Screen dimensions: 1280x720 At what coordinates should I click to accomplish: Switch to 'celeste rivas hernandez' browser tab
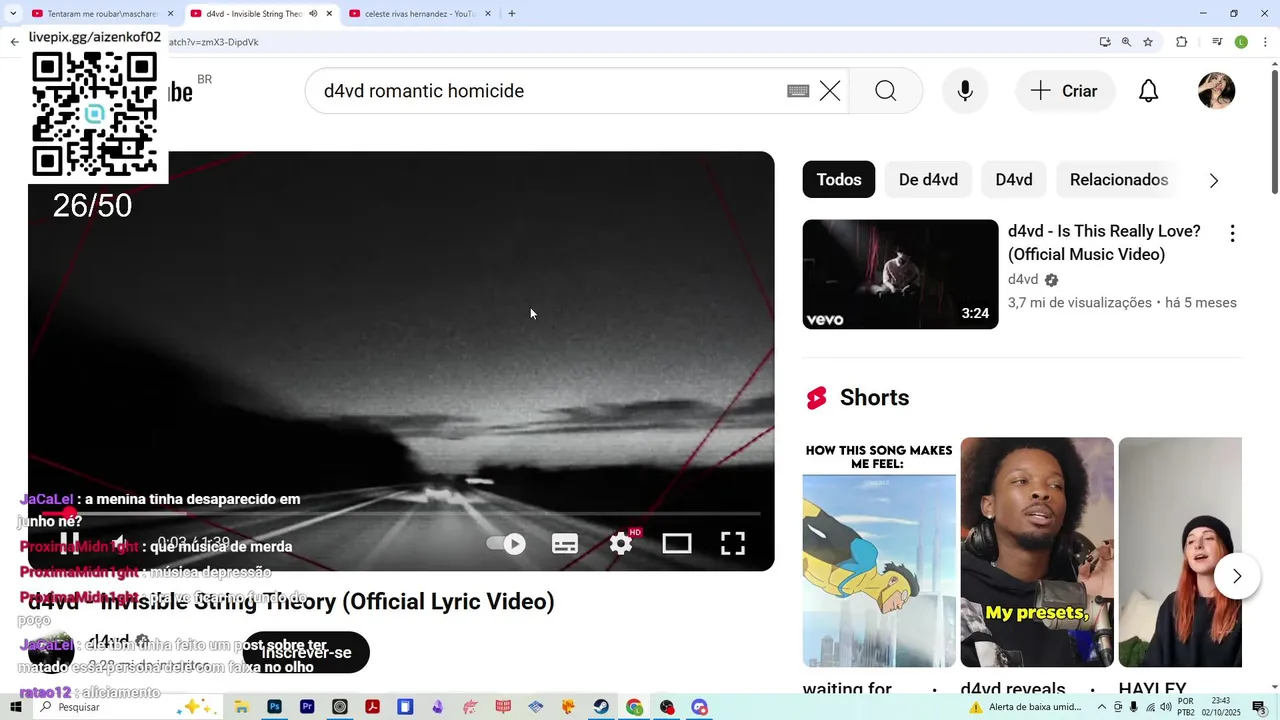(420, 14)
